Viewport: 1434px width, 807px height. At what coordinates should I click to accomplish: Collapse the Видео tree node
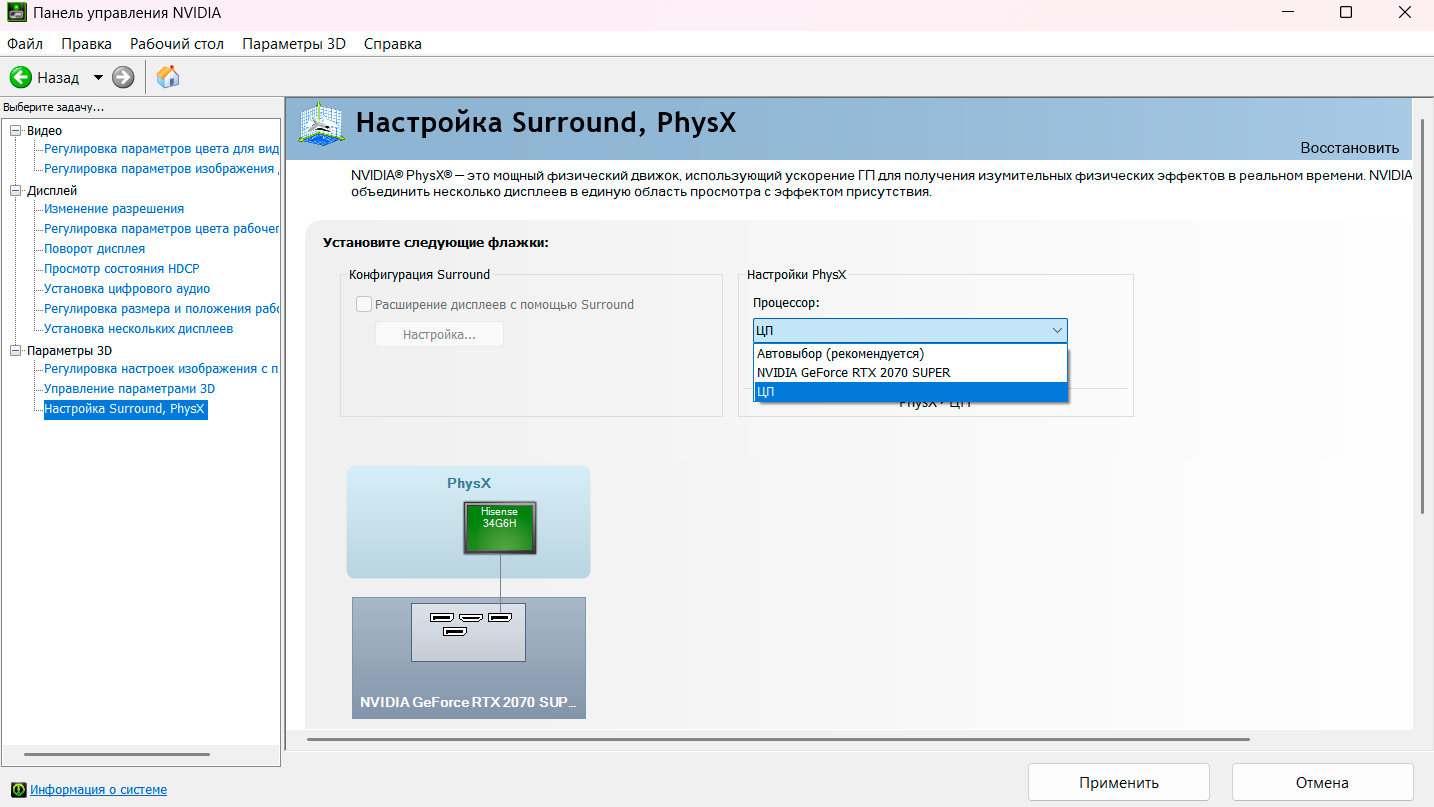15,131
